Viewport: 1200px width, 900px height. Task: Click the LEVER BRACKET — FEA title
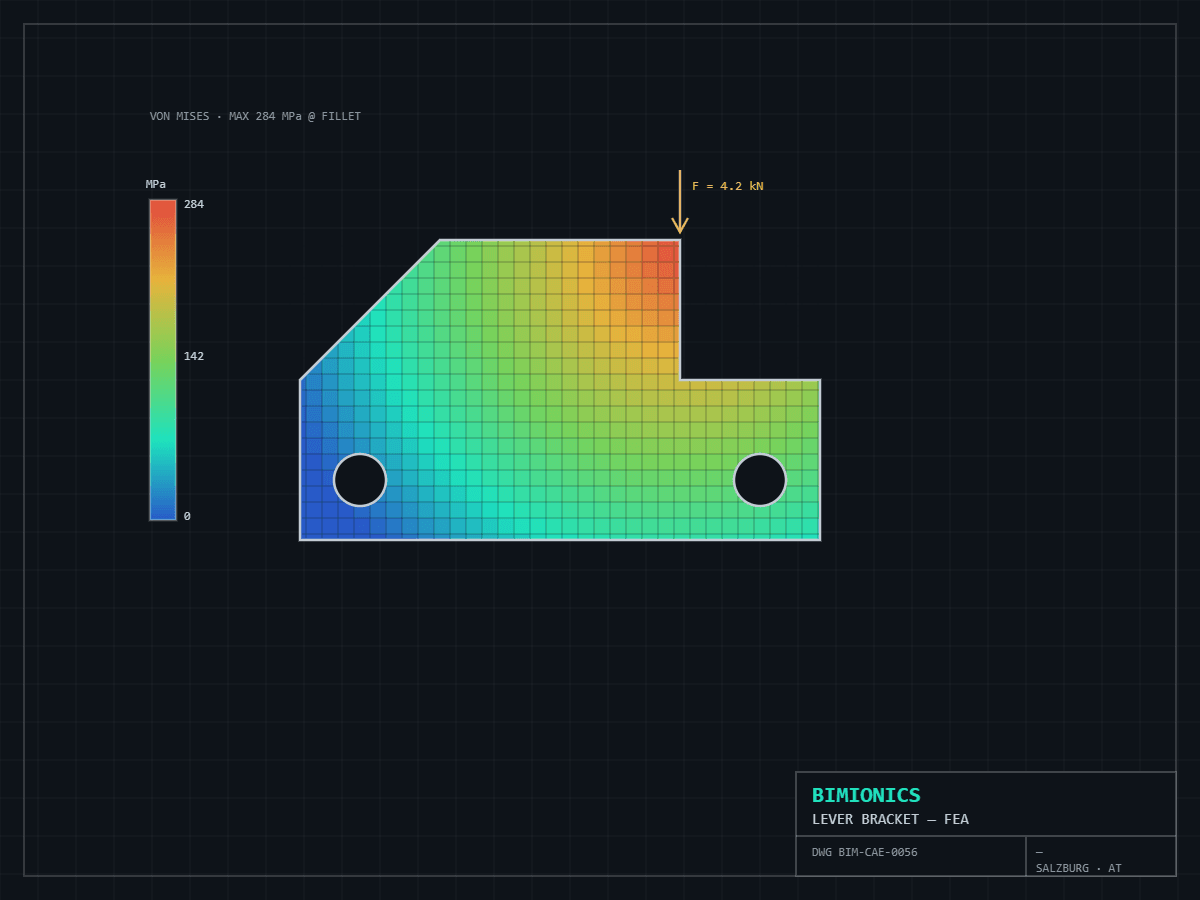click(x=890, y=820)
